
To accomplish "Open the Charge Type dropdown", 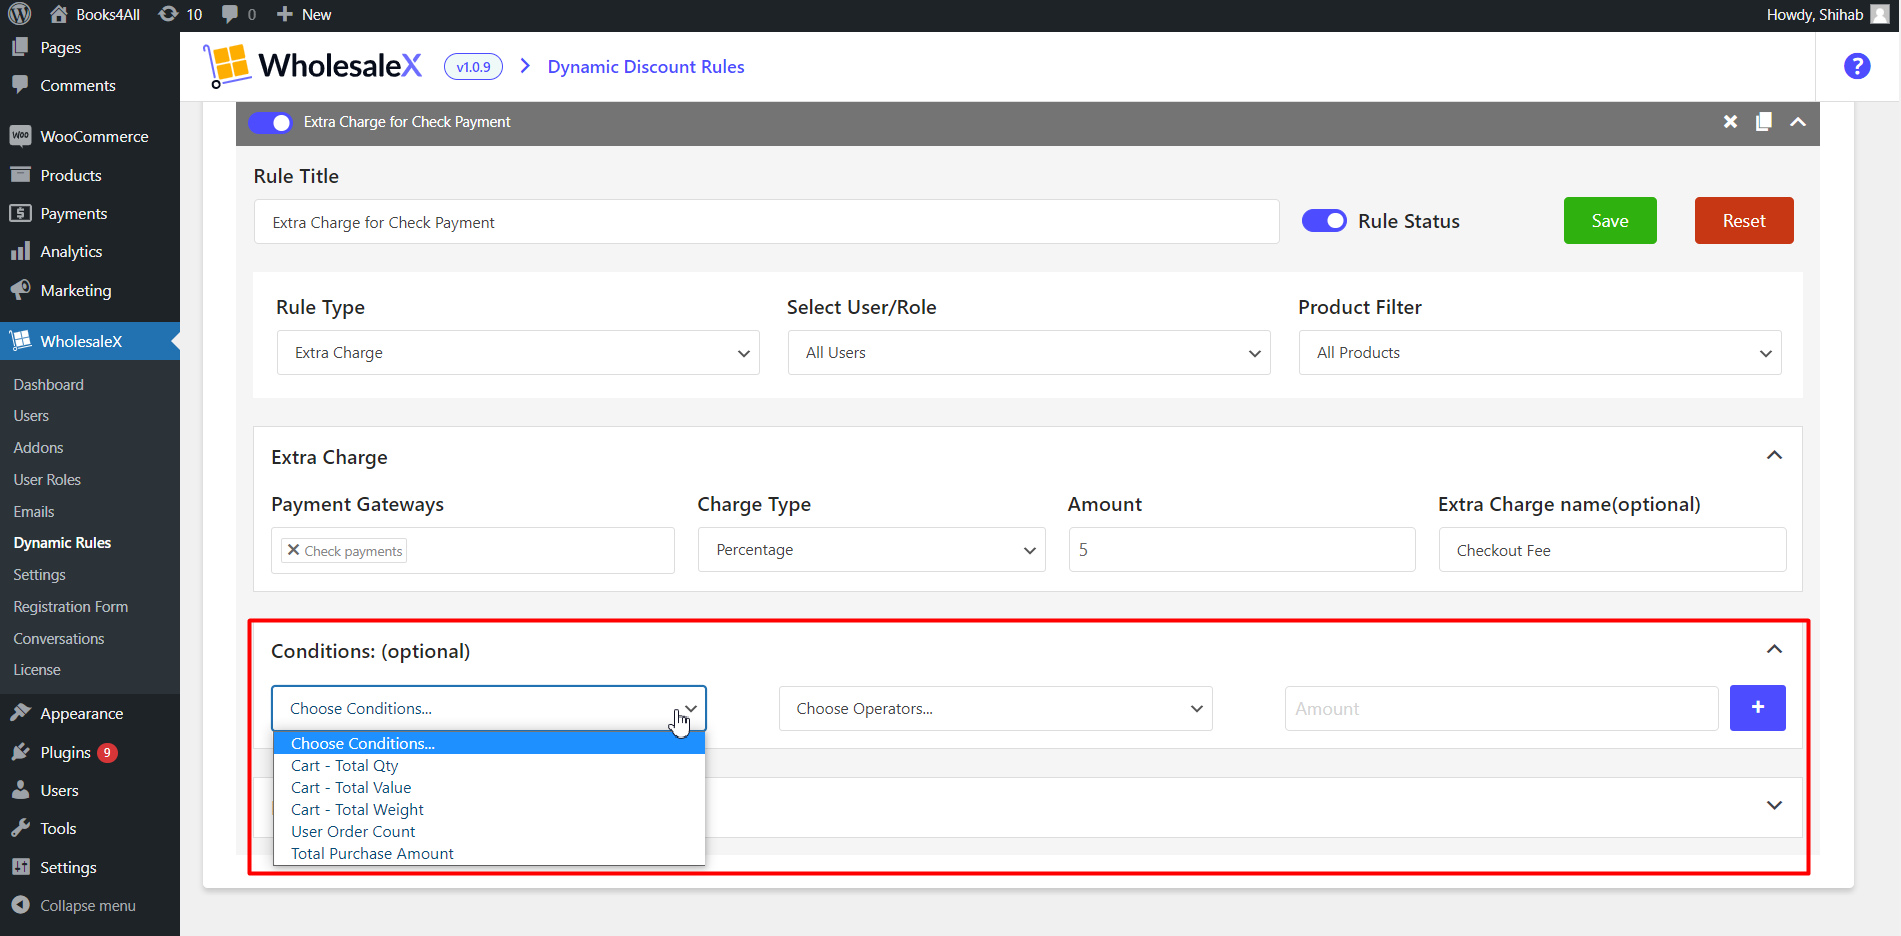I will click(871, 550).
